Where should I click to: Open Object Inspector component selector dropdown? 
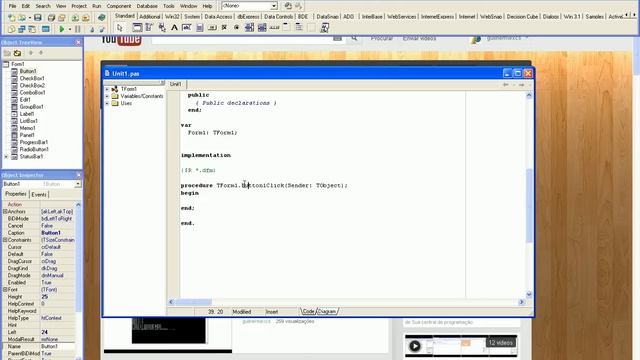(78, 184)
